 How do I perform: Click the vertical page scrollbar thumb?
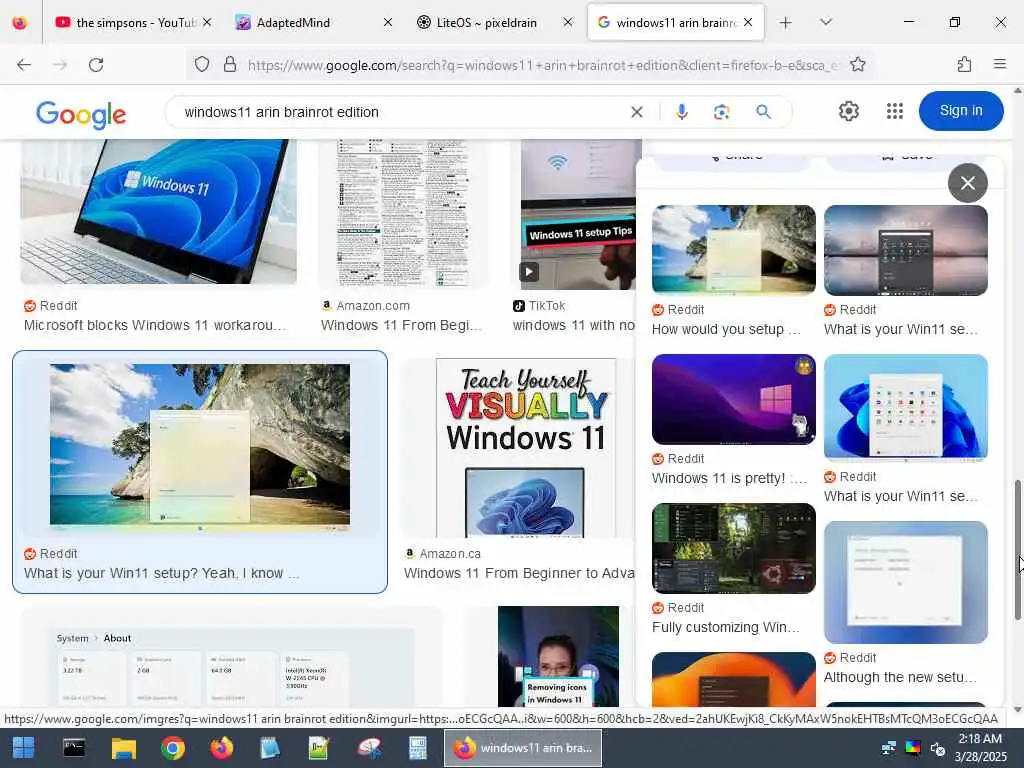click(1017, 550)
